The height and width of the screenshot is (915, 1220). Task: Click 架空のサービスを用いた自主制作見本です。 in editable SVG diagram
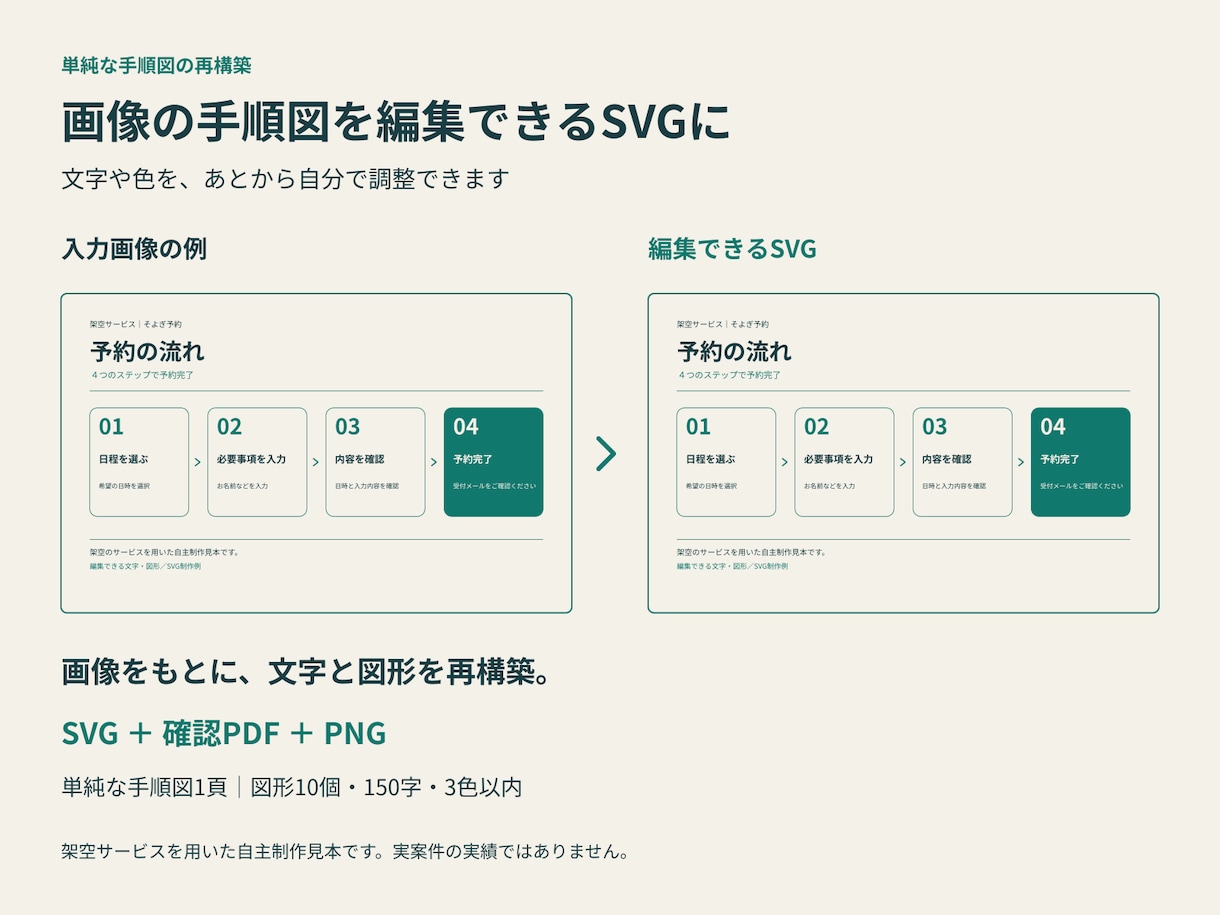pos(752,552)
